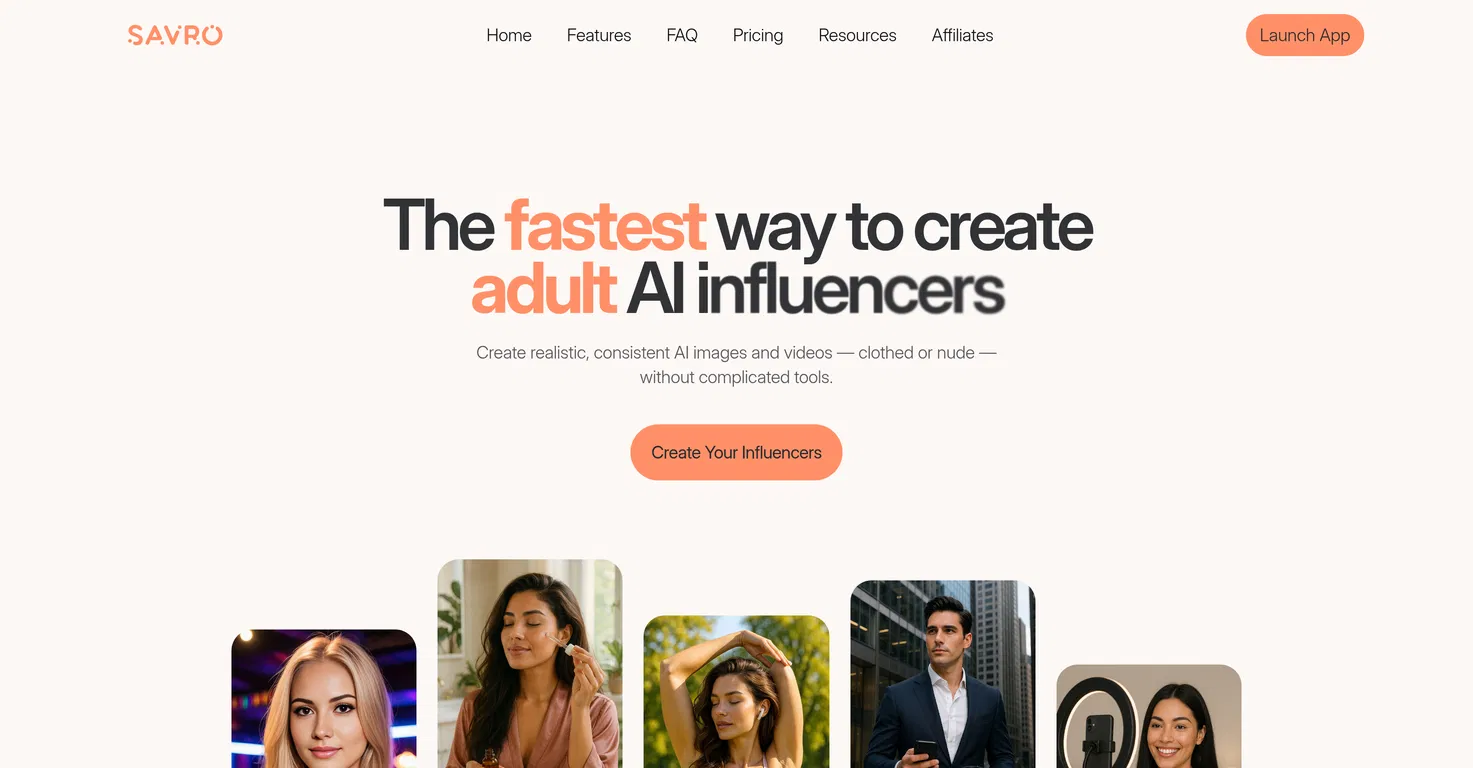Click the orange word "fastest" in headline
Screen dimensions: 1473x768
[605, 226]
